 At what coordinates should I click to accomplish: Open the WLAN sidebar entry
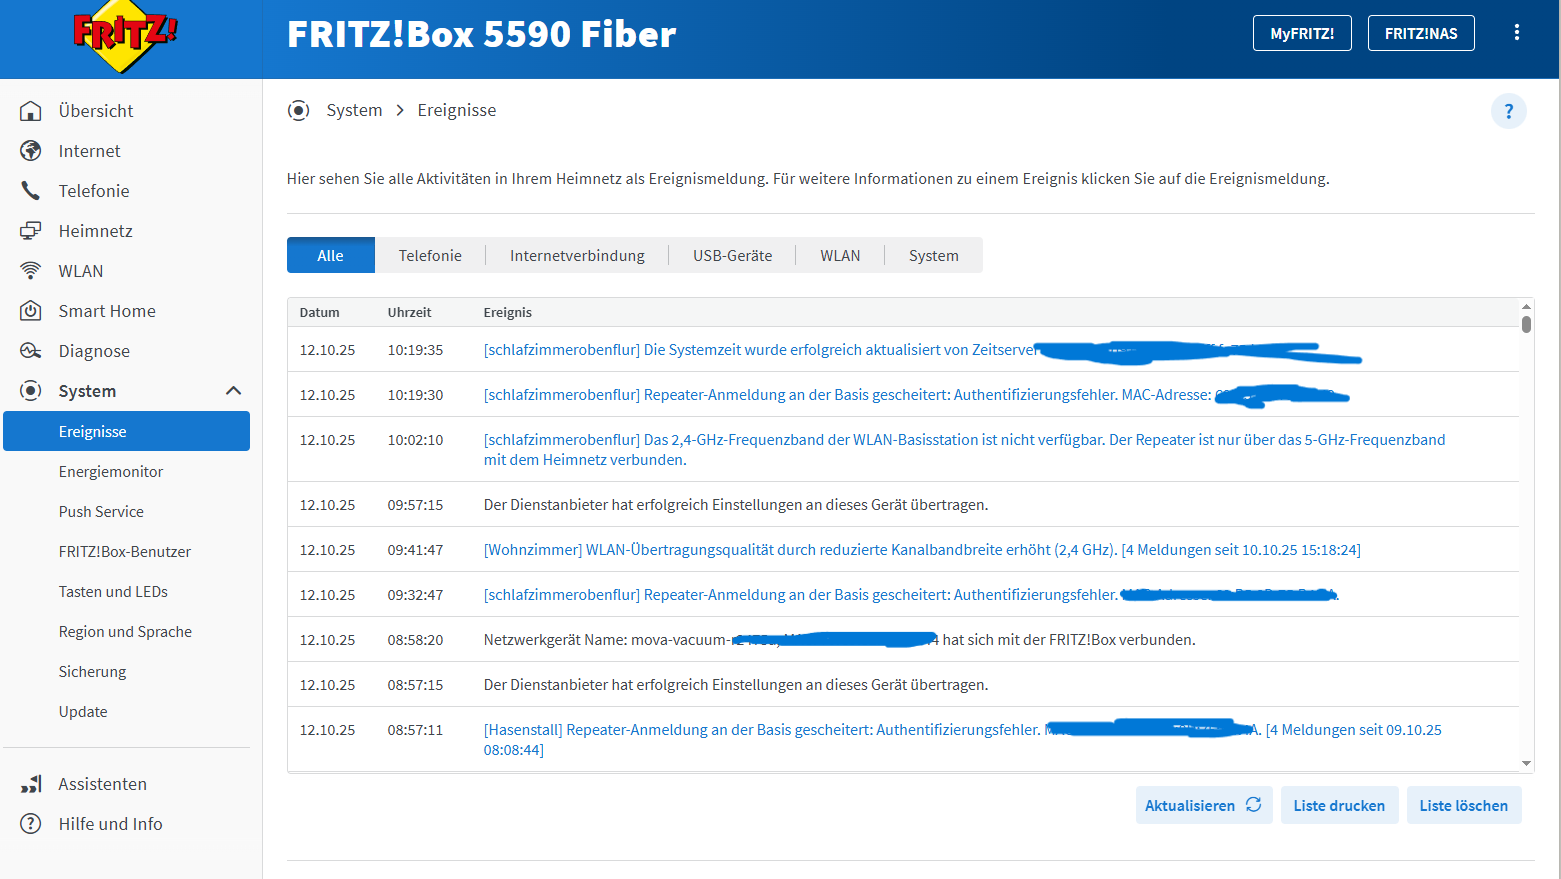[81, 271]
